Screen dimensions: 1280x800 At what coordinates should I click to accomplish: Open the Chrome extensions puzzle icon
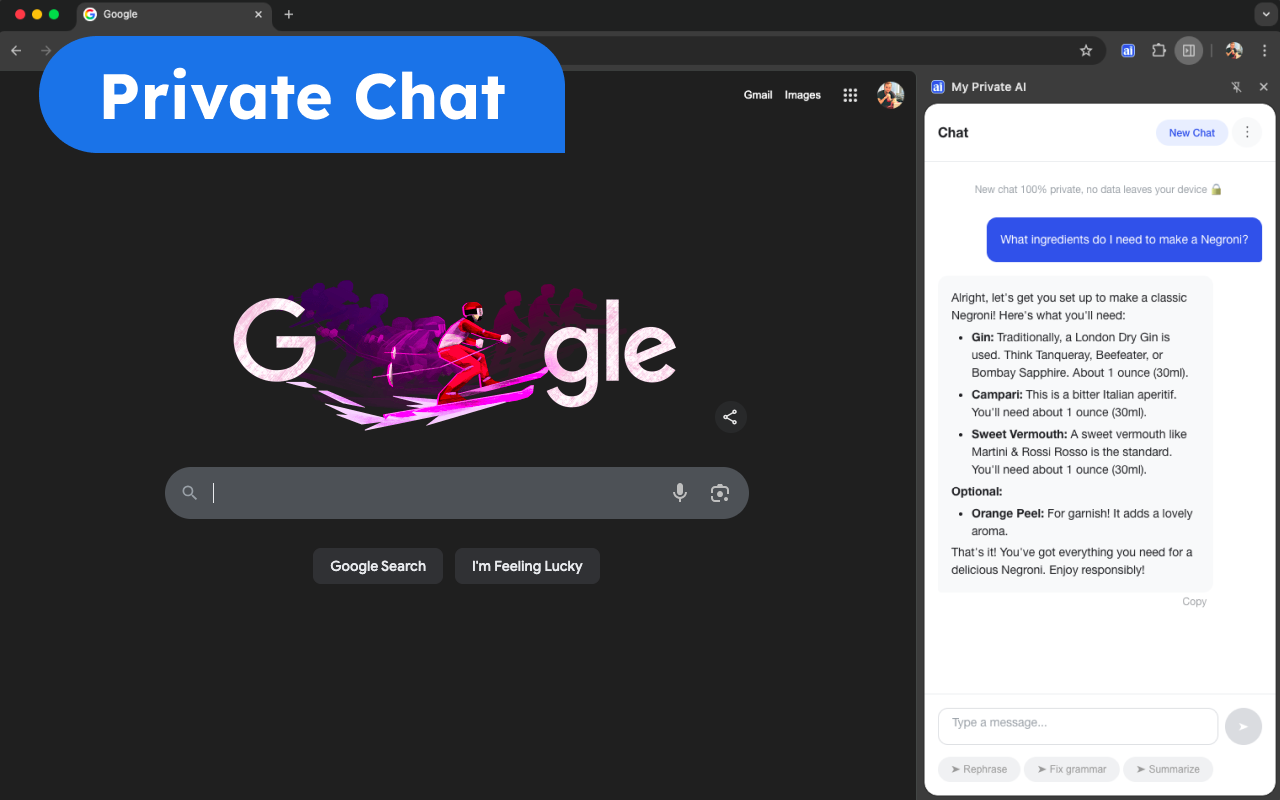click(1158, 50)
